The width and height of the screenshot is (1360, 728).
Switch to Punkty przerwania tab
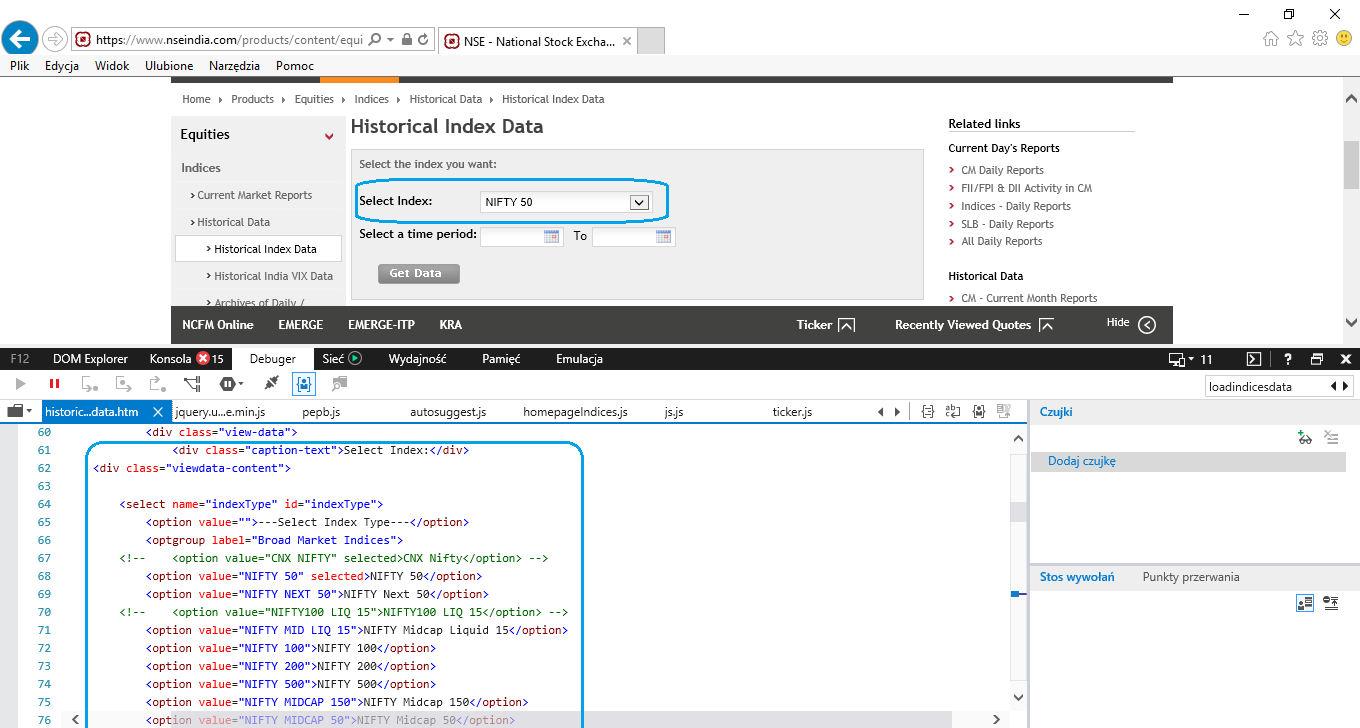pos(1190,577)
